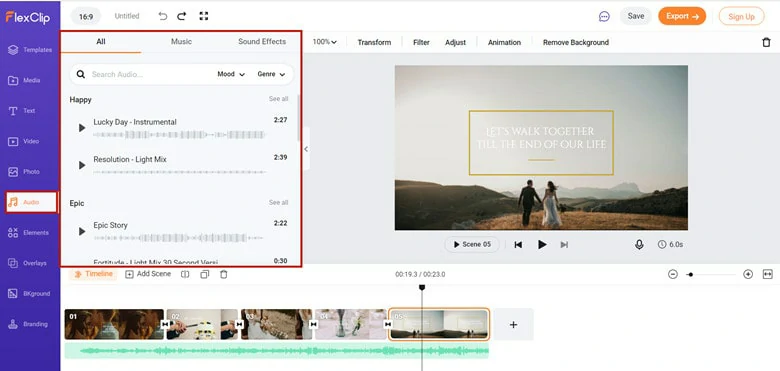The width and height of the screenshot is (780, 371).
Task: Duplicate the scene from timeline toolbar
Action: 204,274
